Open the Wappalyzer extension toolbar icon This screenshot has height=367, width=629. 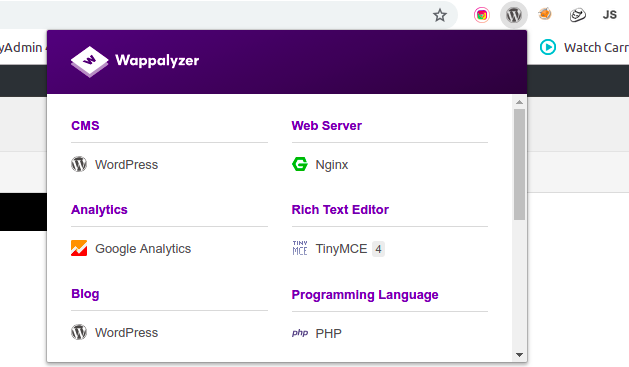click(x=513, y=15)
